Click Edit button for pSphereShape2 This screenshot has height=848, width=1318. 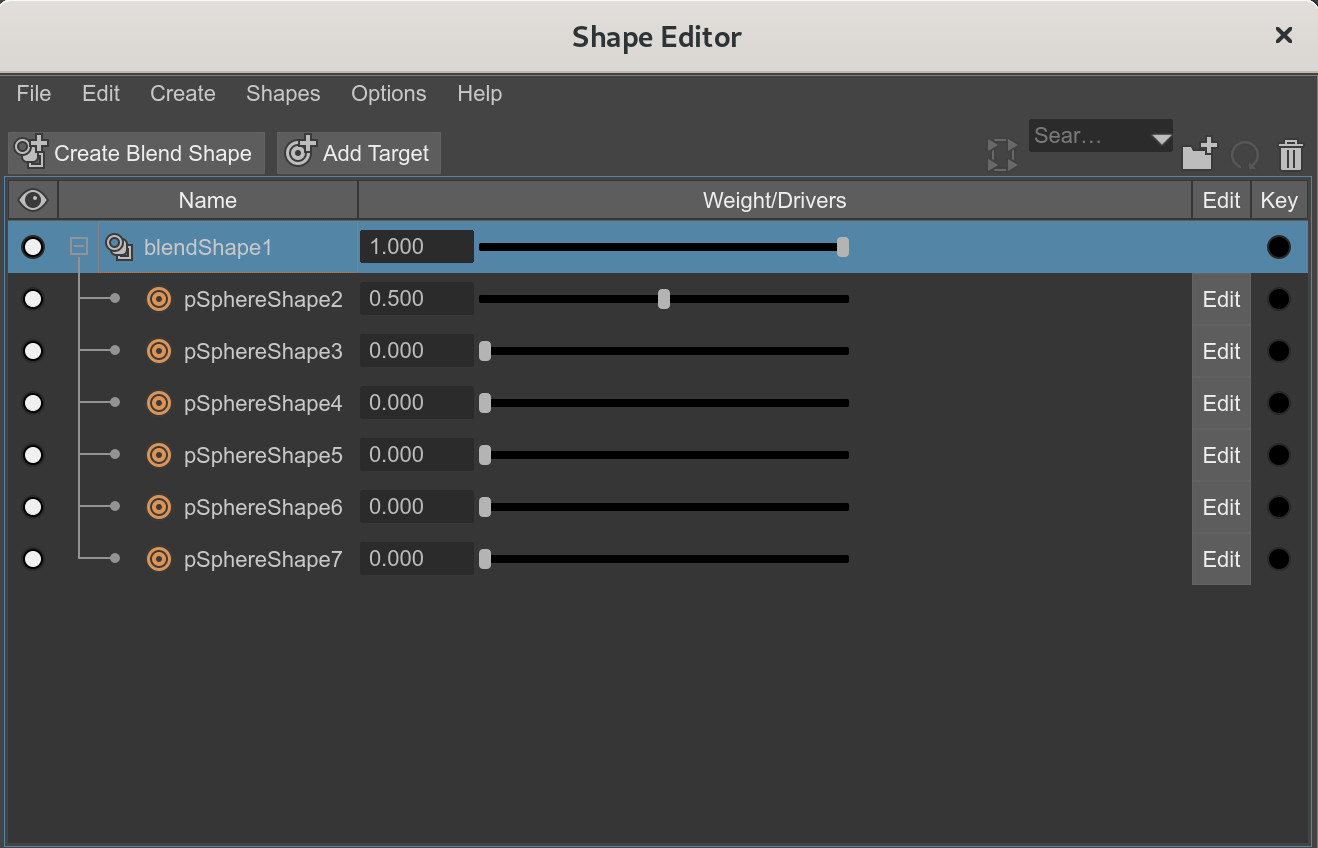(x=1221, y=299)
